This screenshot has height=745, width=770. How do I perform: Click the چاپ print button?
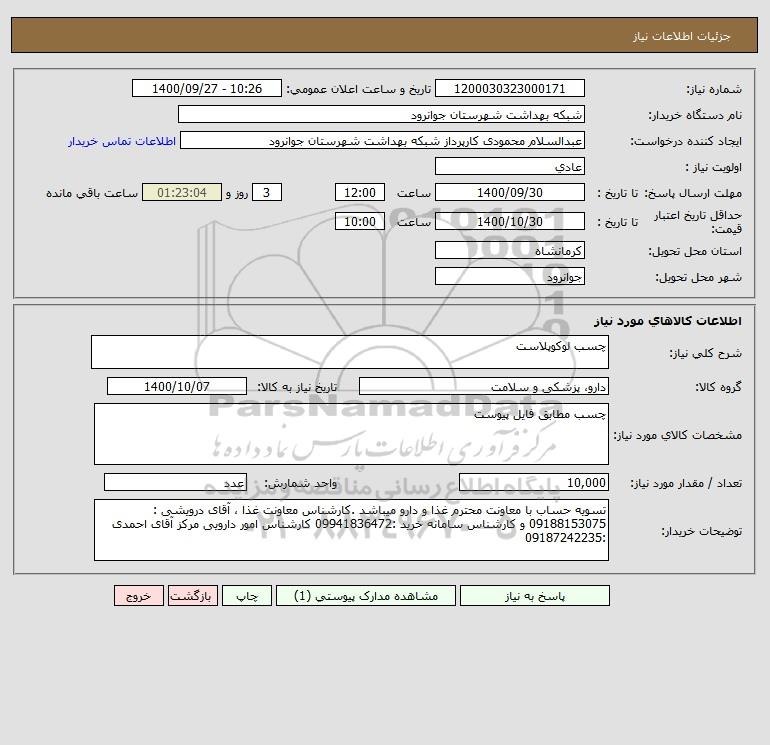point(247,596)
